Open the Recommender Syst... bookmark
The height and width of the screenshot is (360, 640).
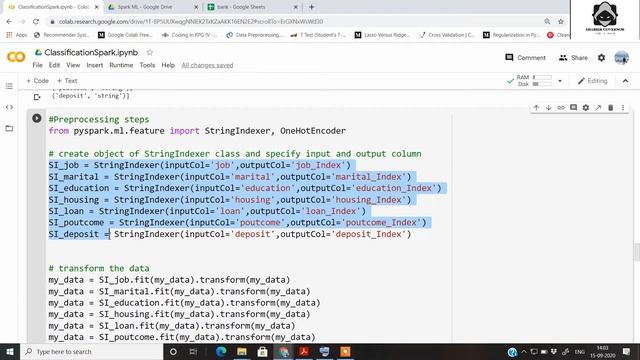(62, 35)
